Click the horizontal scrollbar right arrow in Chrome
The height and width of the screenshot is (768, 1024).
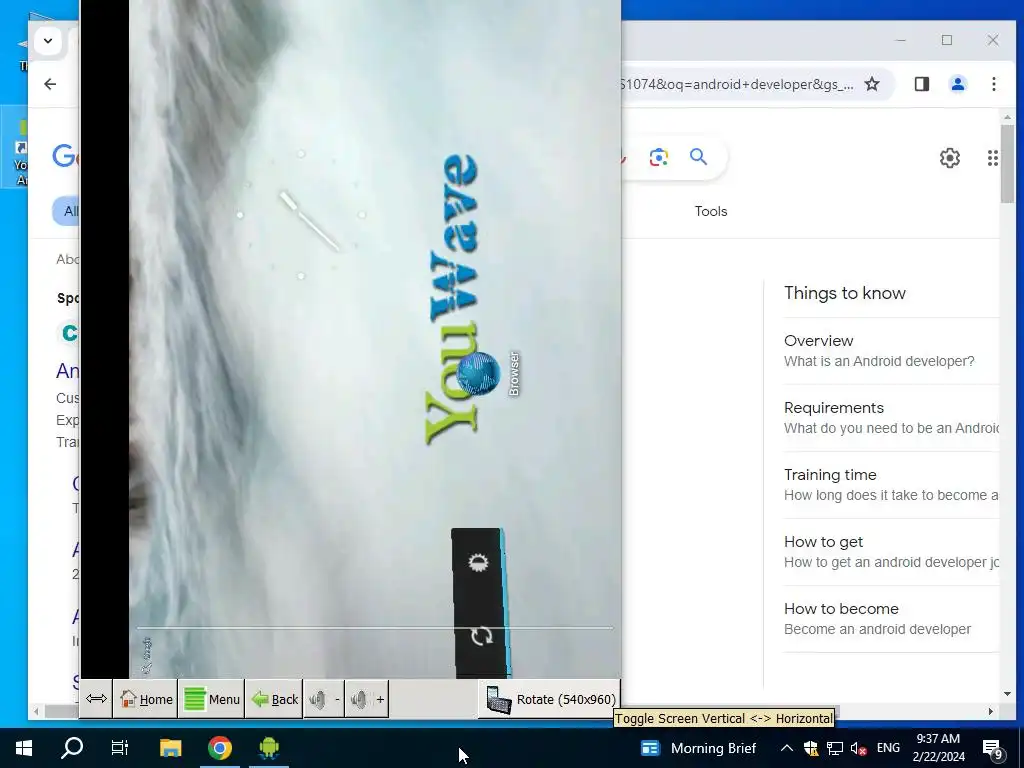tap(991, 711)
